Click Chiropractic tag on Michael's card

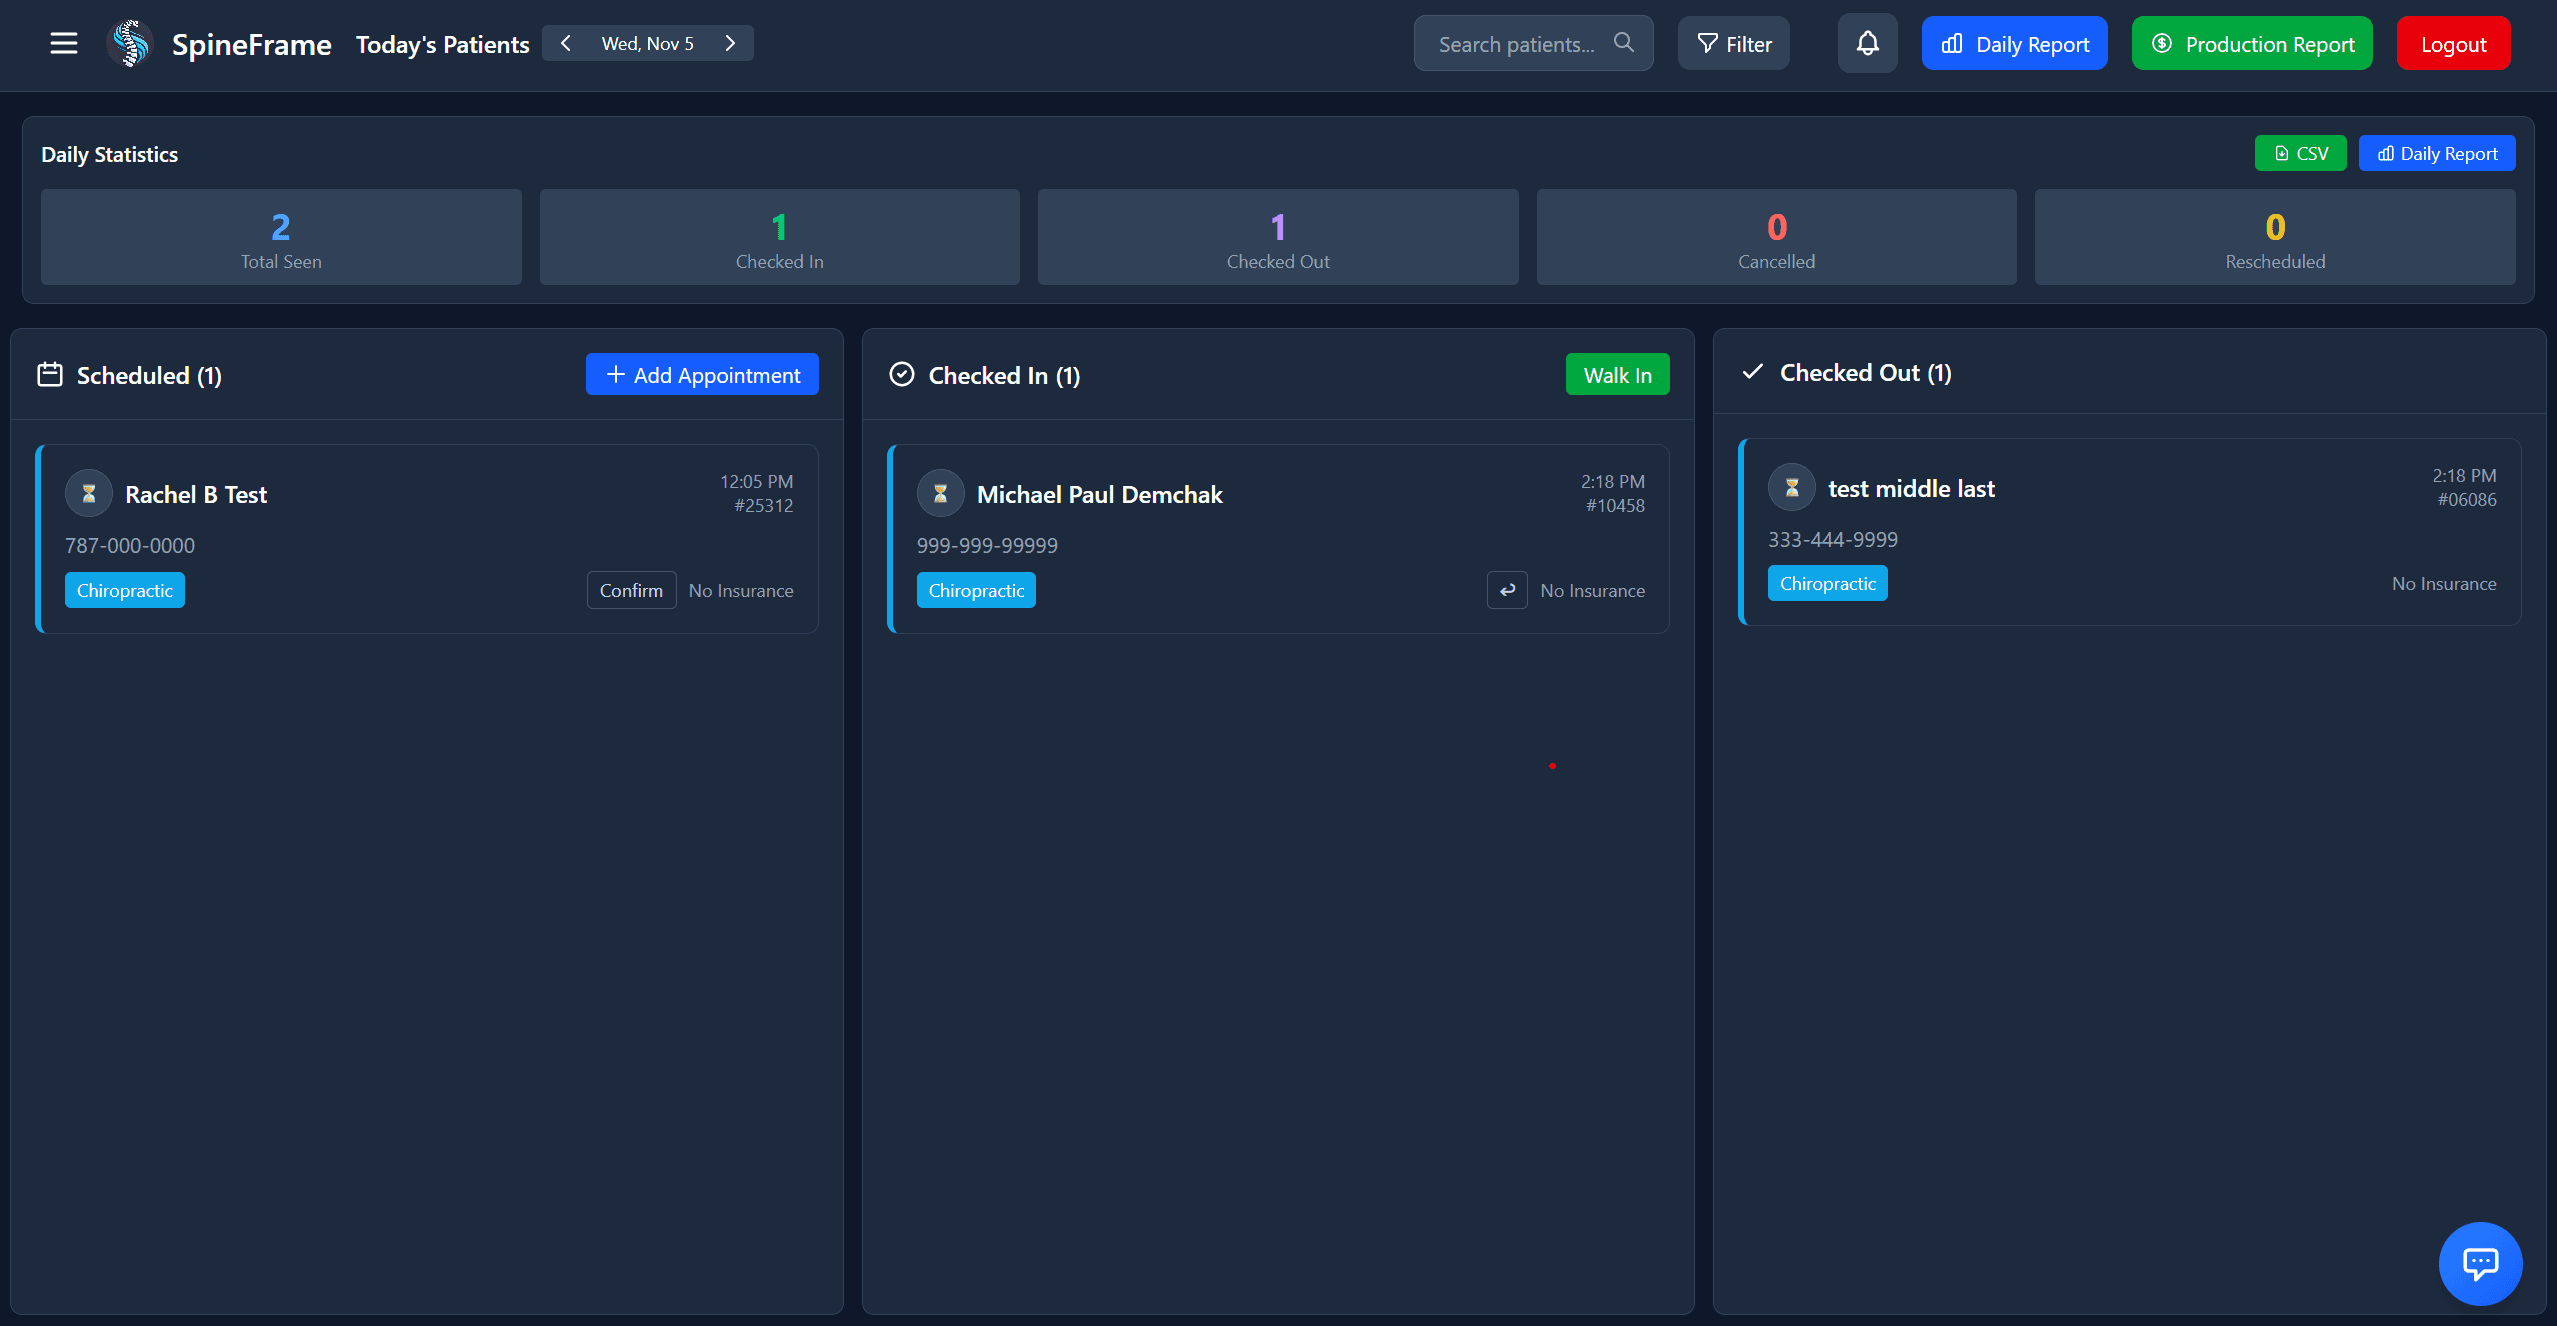976,590
